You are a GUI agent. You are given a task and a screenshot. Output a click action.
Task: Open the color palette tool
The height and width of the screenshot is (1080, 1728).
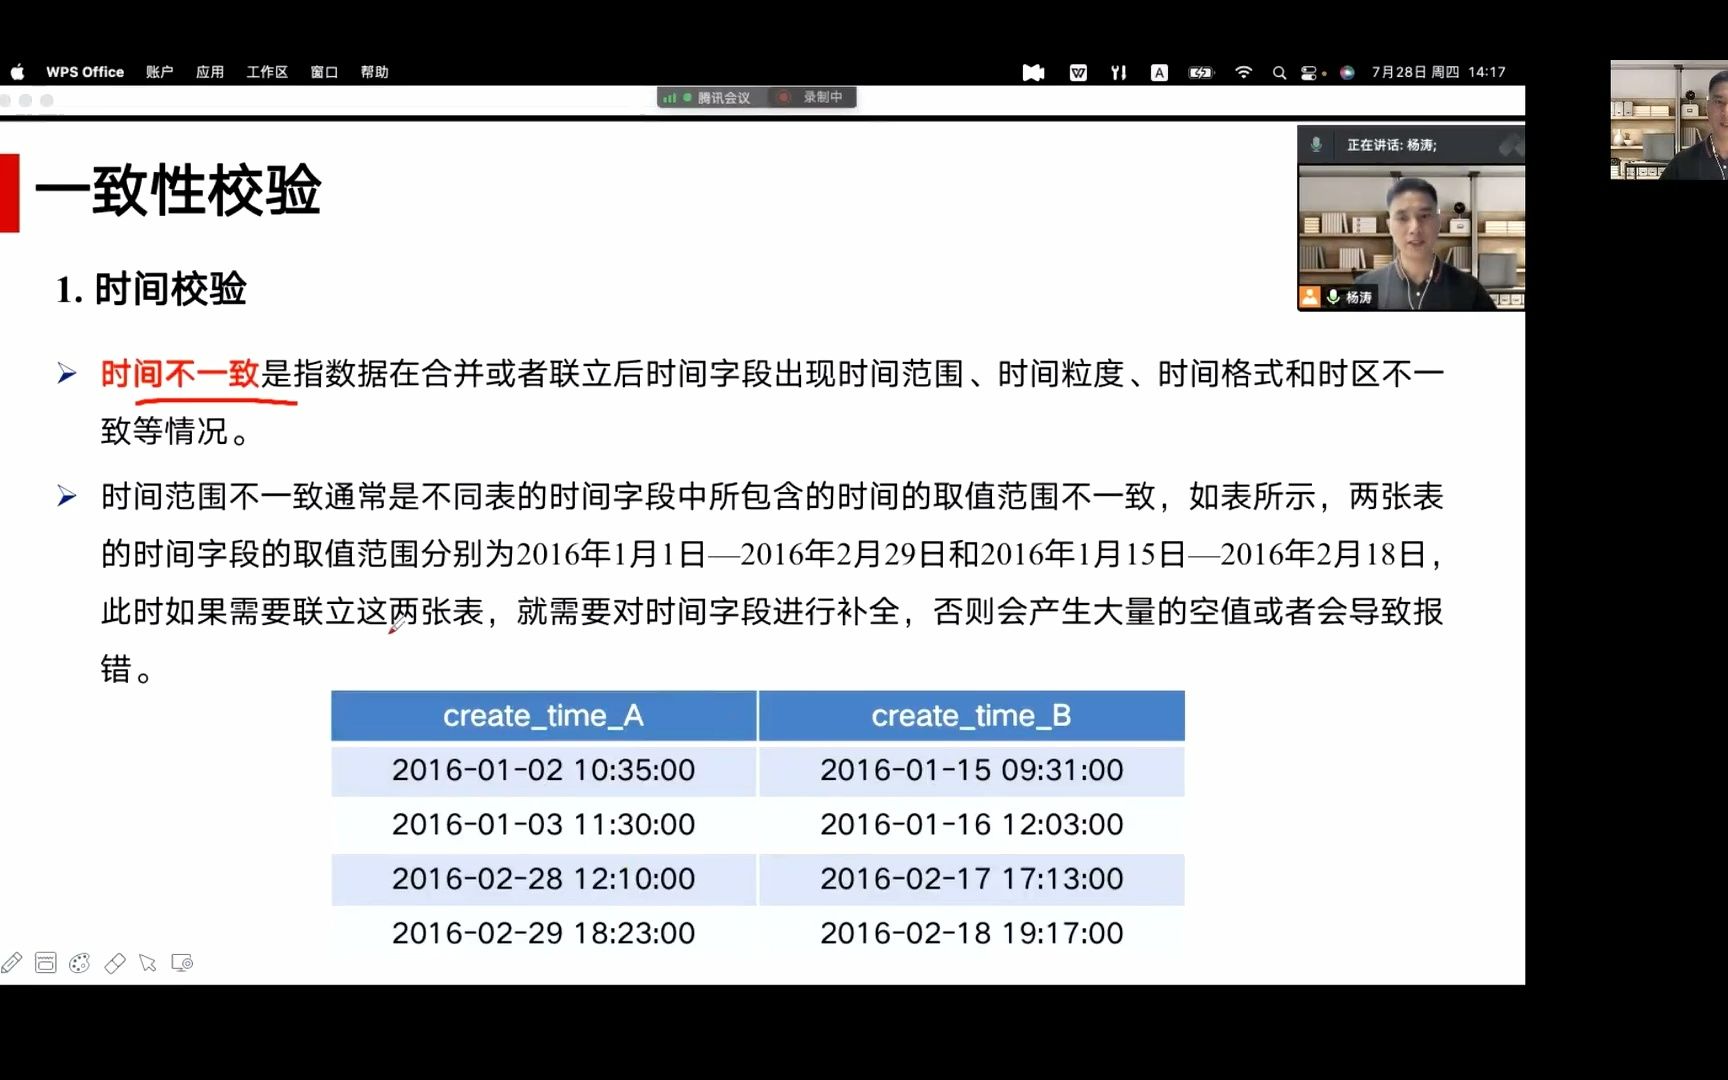point(80,963)
